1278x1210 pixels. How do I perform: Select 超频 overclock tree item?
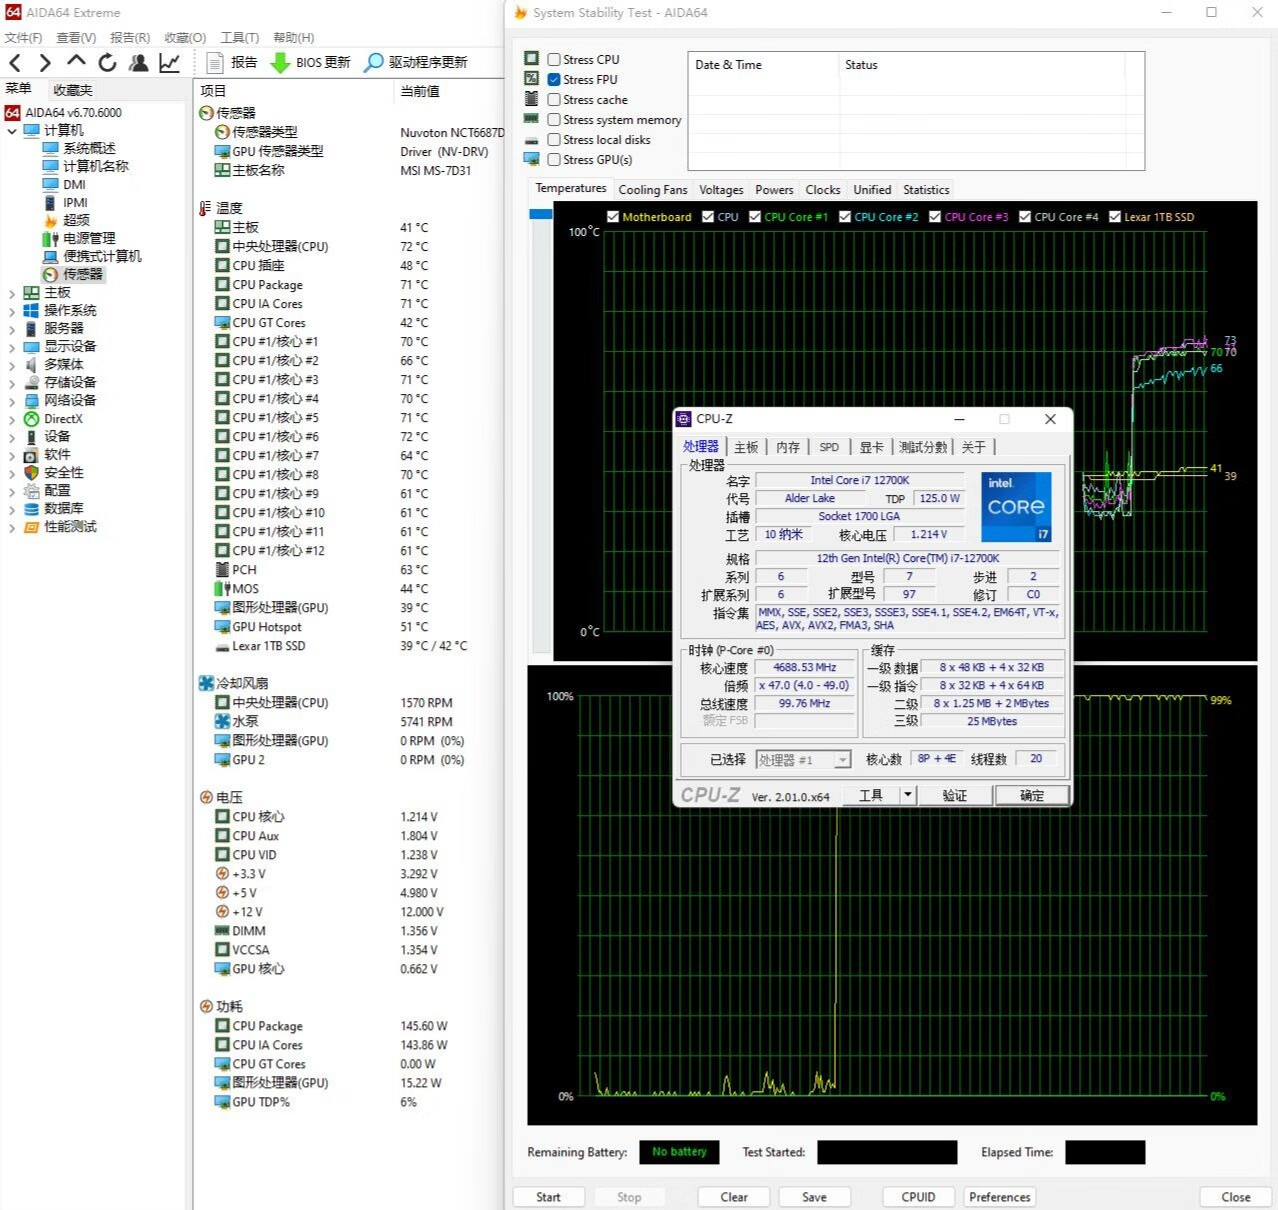76,220
